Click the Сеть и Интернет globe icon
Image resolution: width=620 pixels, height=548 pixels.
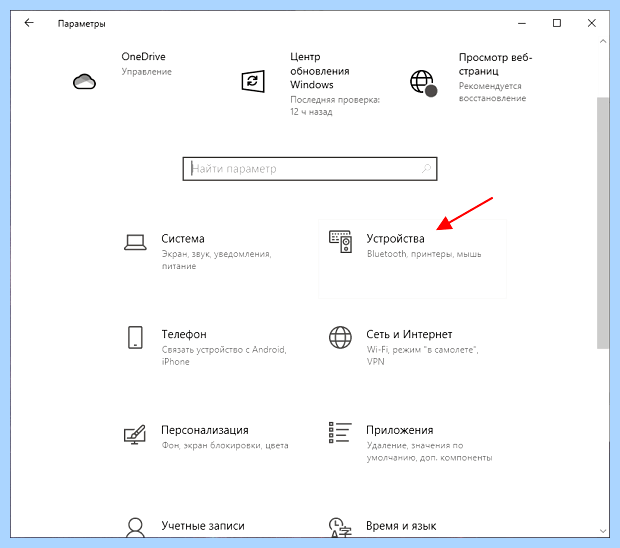tap(340, 337)
